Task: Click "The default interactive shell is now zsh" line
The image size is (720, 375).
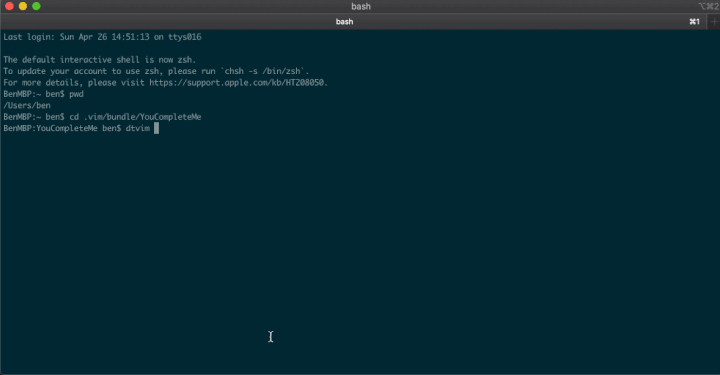Action: point(100,60)
